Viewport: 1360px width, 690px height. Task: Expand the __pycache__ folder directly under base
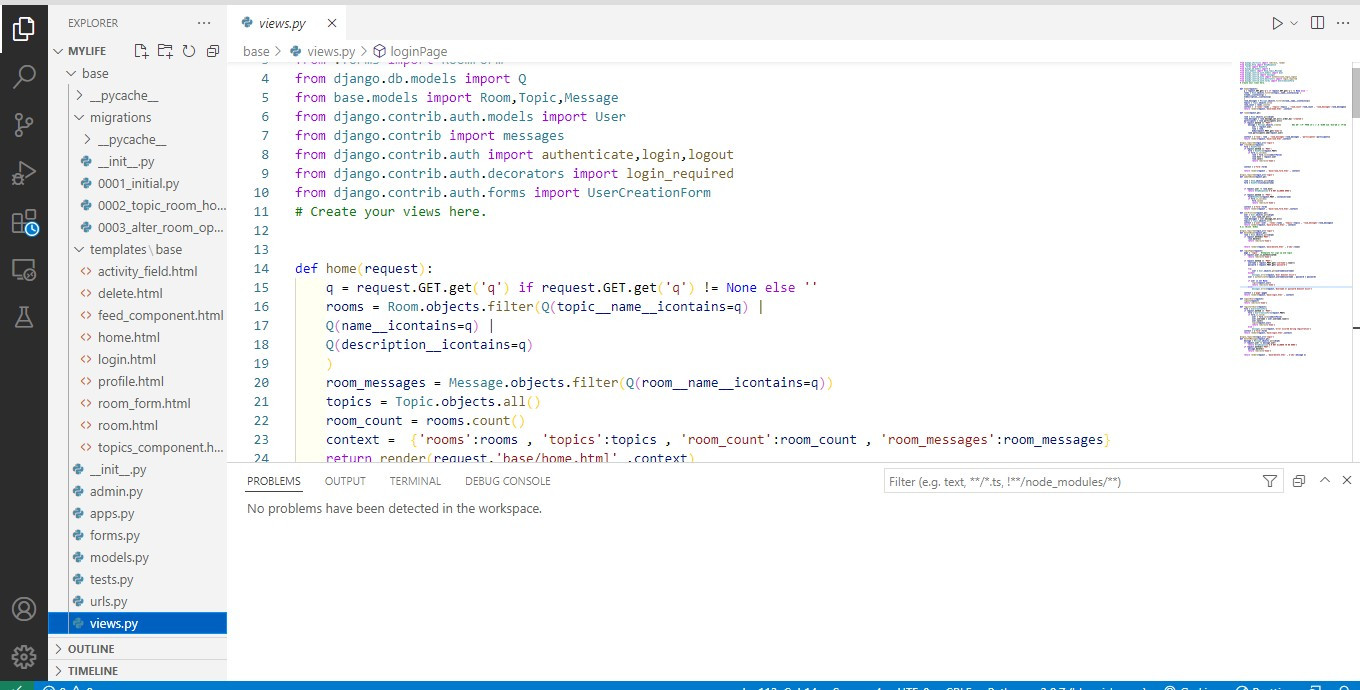pyautogui.click(x=137, y=95)
